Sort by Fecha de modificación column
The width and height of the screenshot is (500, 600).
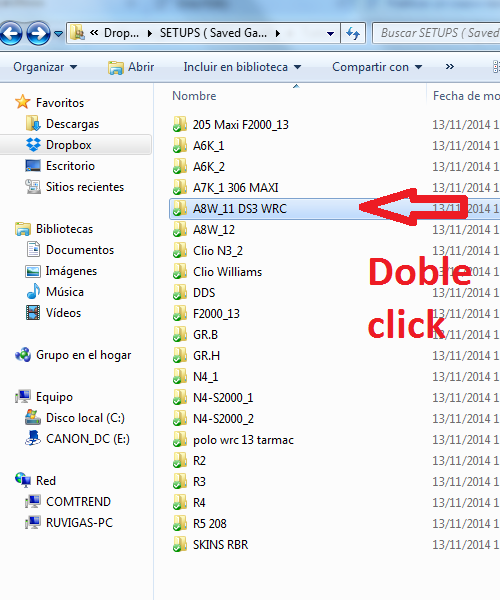pyautogui.click(x=466, y=96)
